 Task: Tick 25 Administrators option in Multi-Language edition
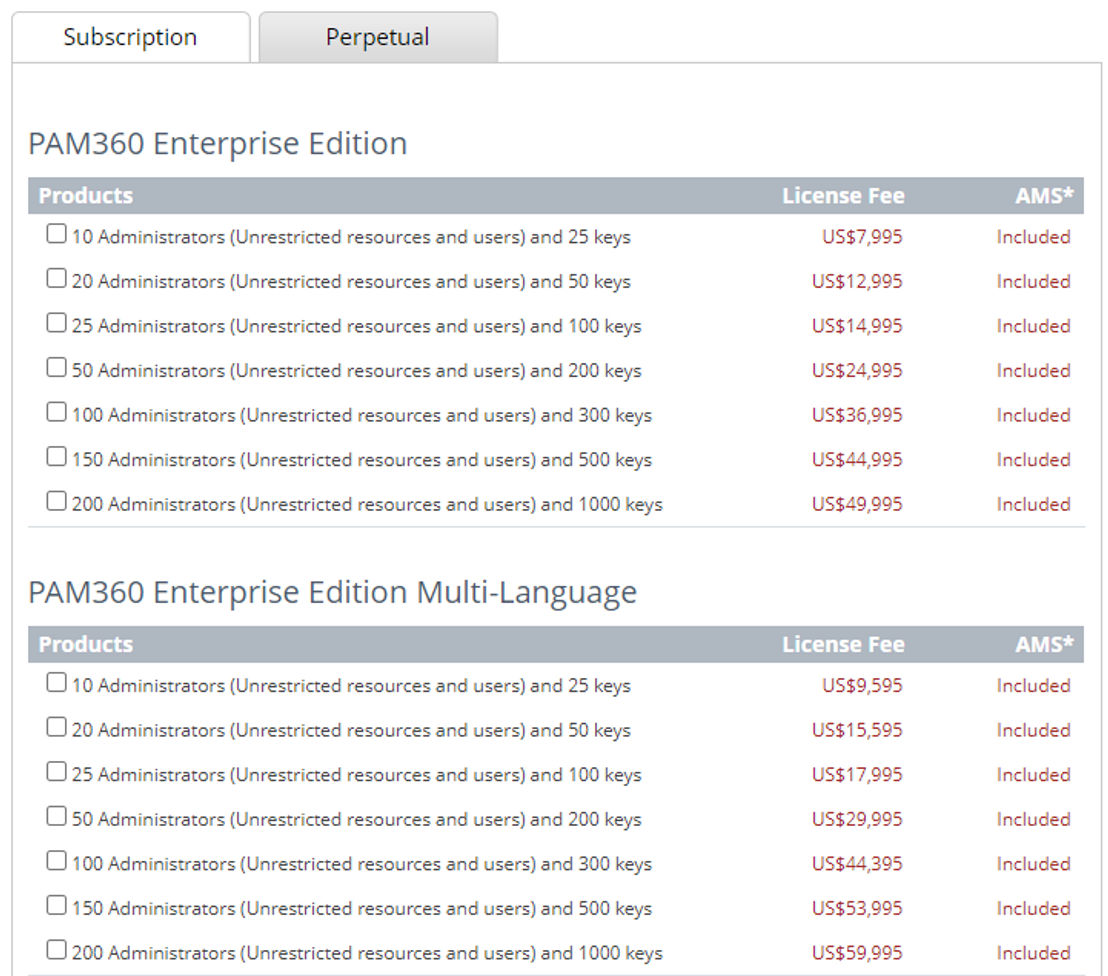pyautogui.click(x=57, y=771)
